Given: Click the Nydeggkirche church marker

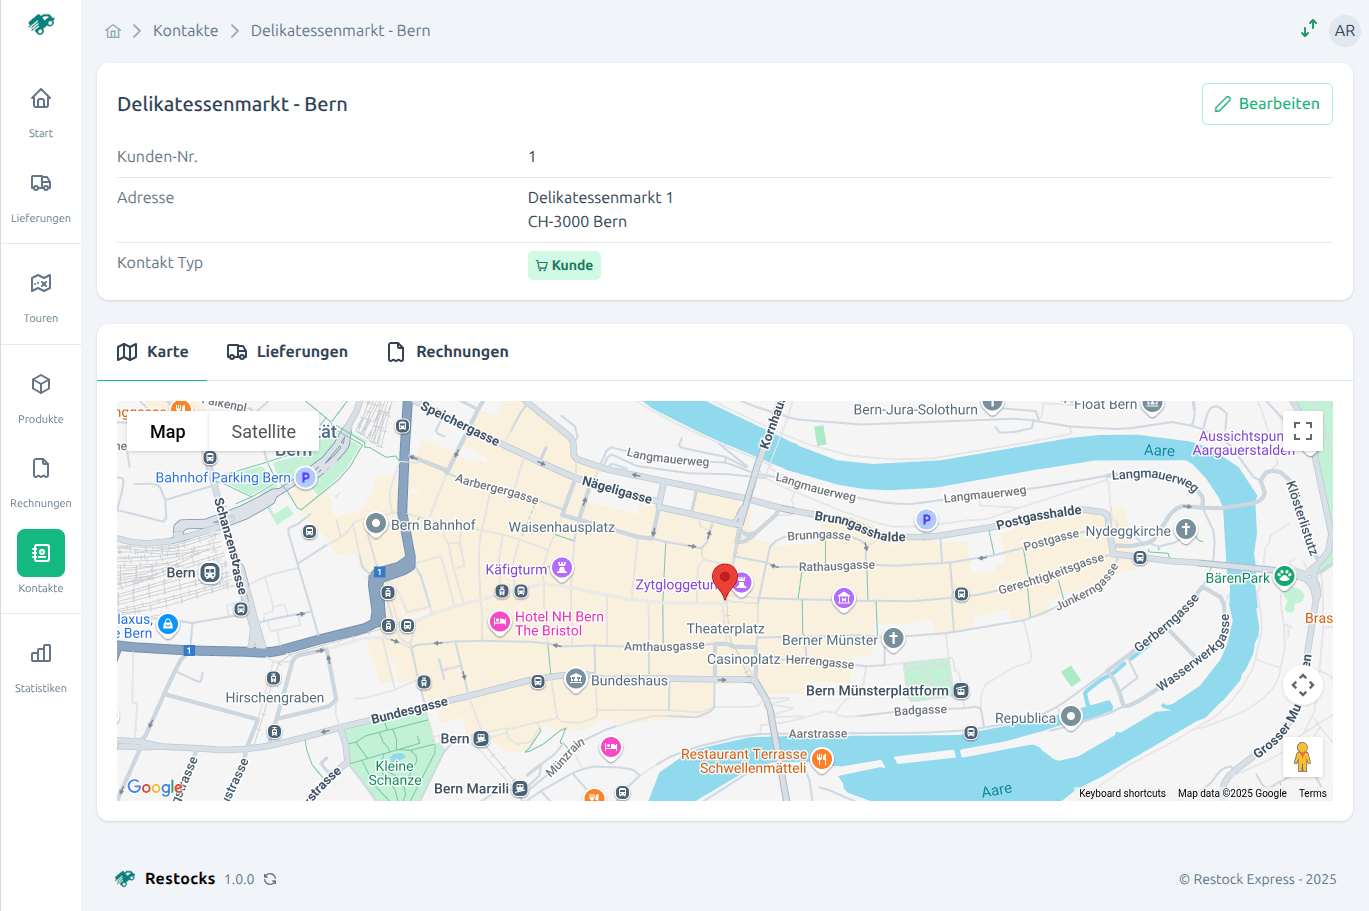Looking at the screenshot, I should 1186,530.
